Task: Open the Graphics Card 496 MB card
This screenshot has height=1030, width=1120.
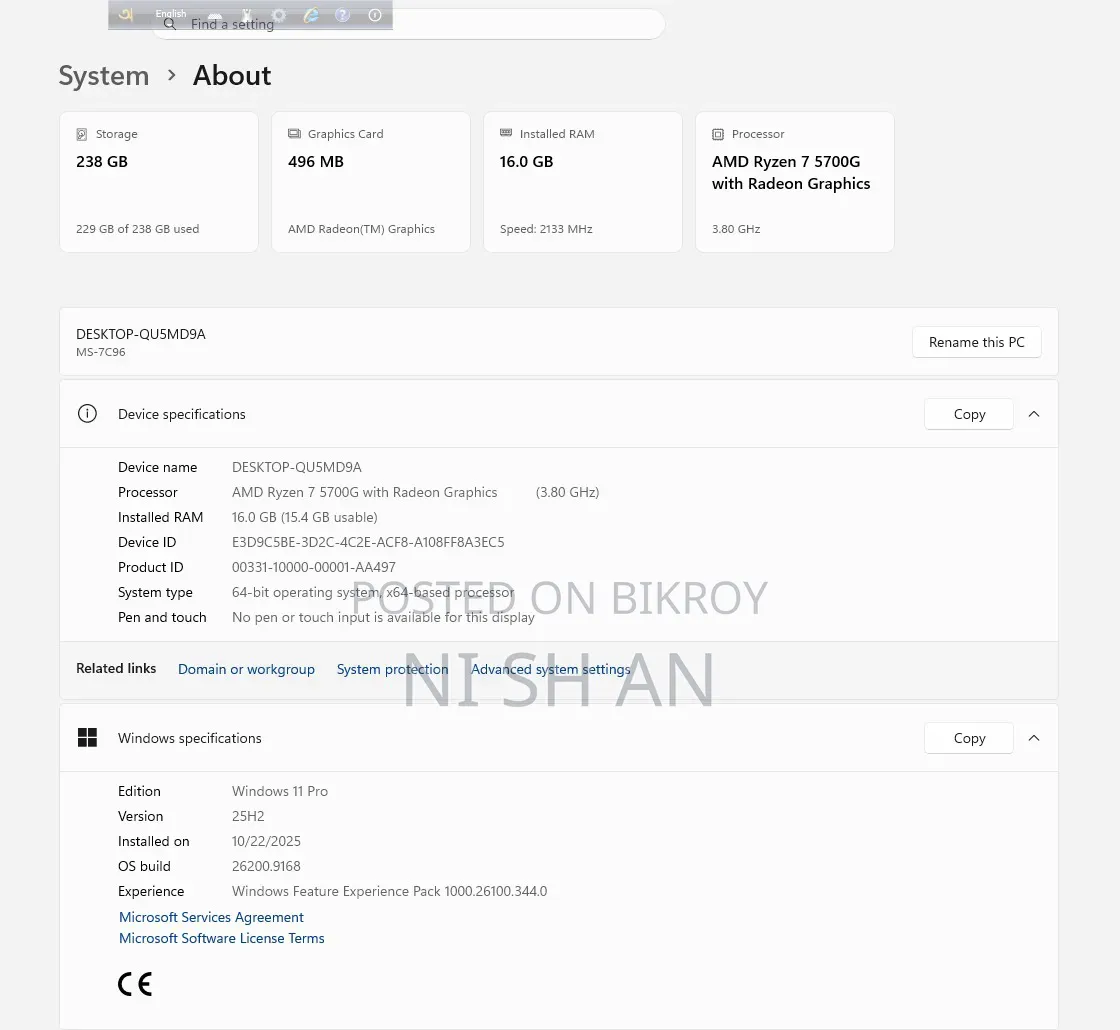Action: pyautogui.click(x=371, y=181)
